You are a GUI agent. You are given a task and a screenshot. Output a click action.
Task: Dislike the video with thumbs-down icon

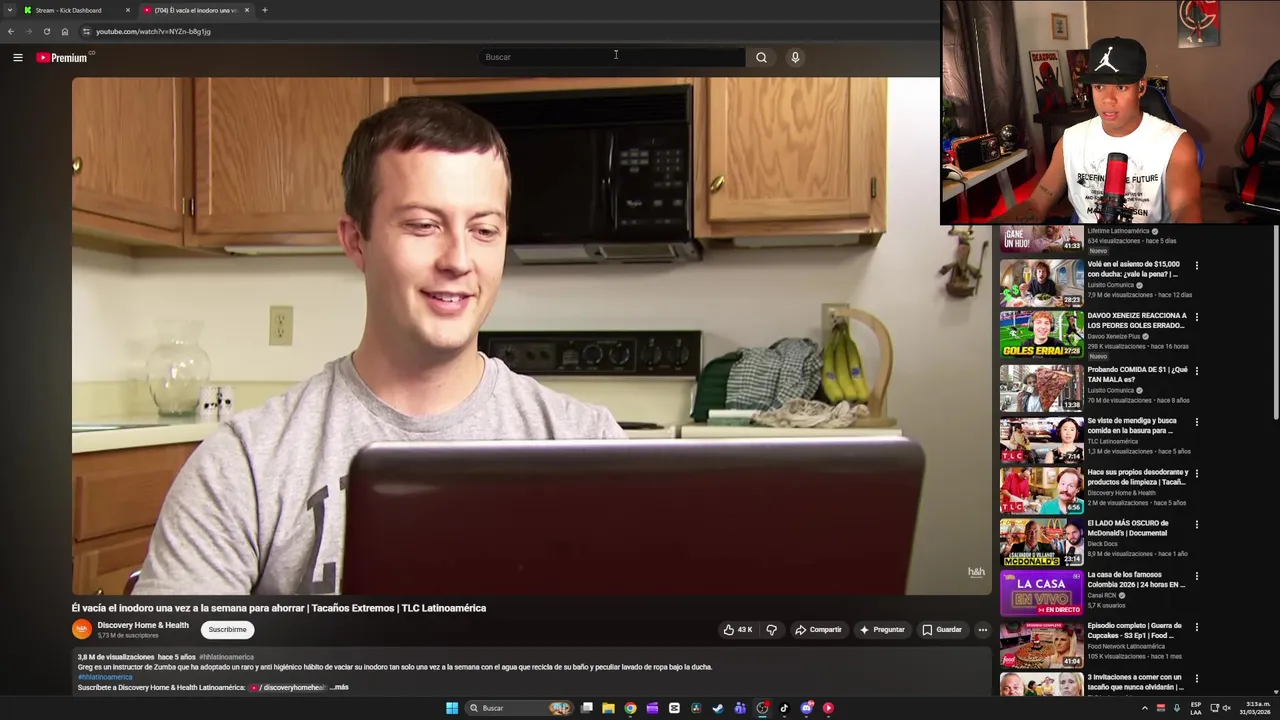coord(771,630)
